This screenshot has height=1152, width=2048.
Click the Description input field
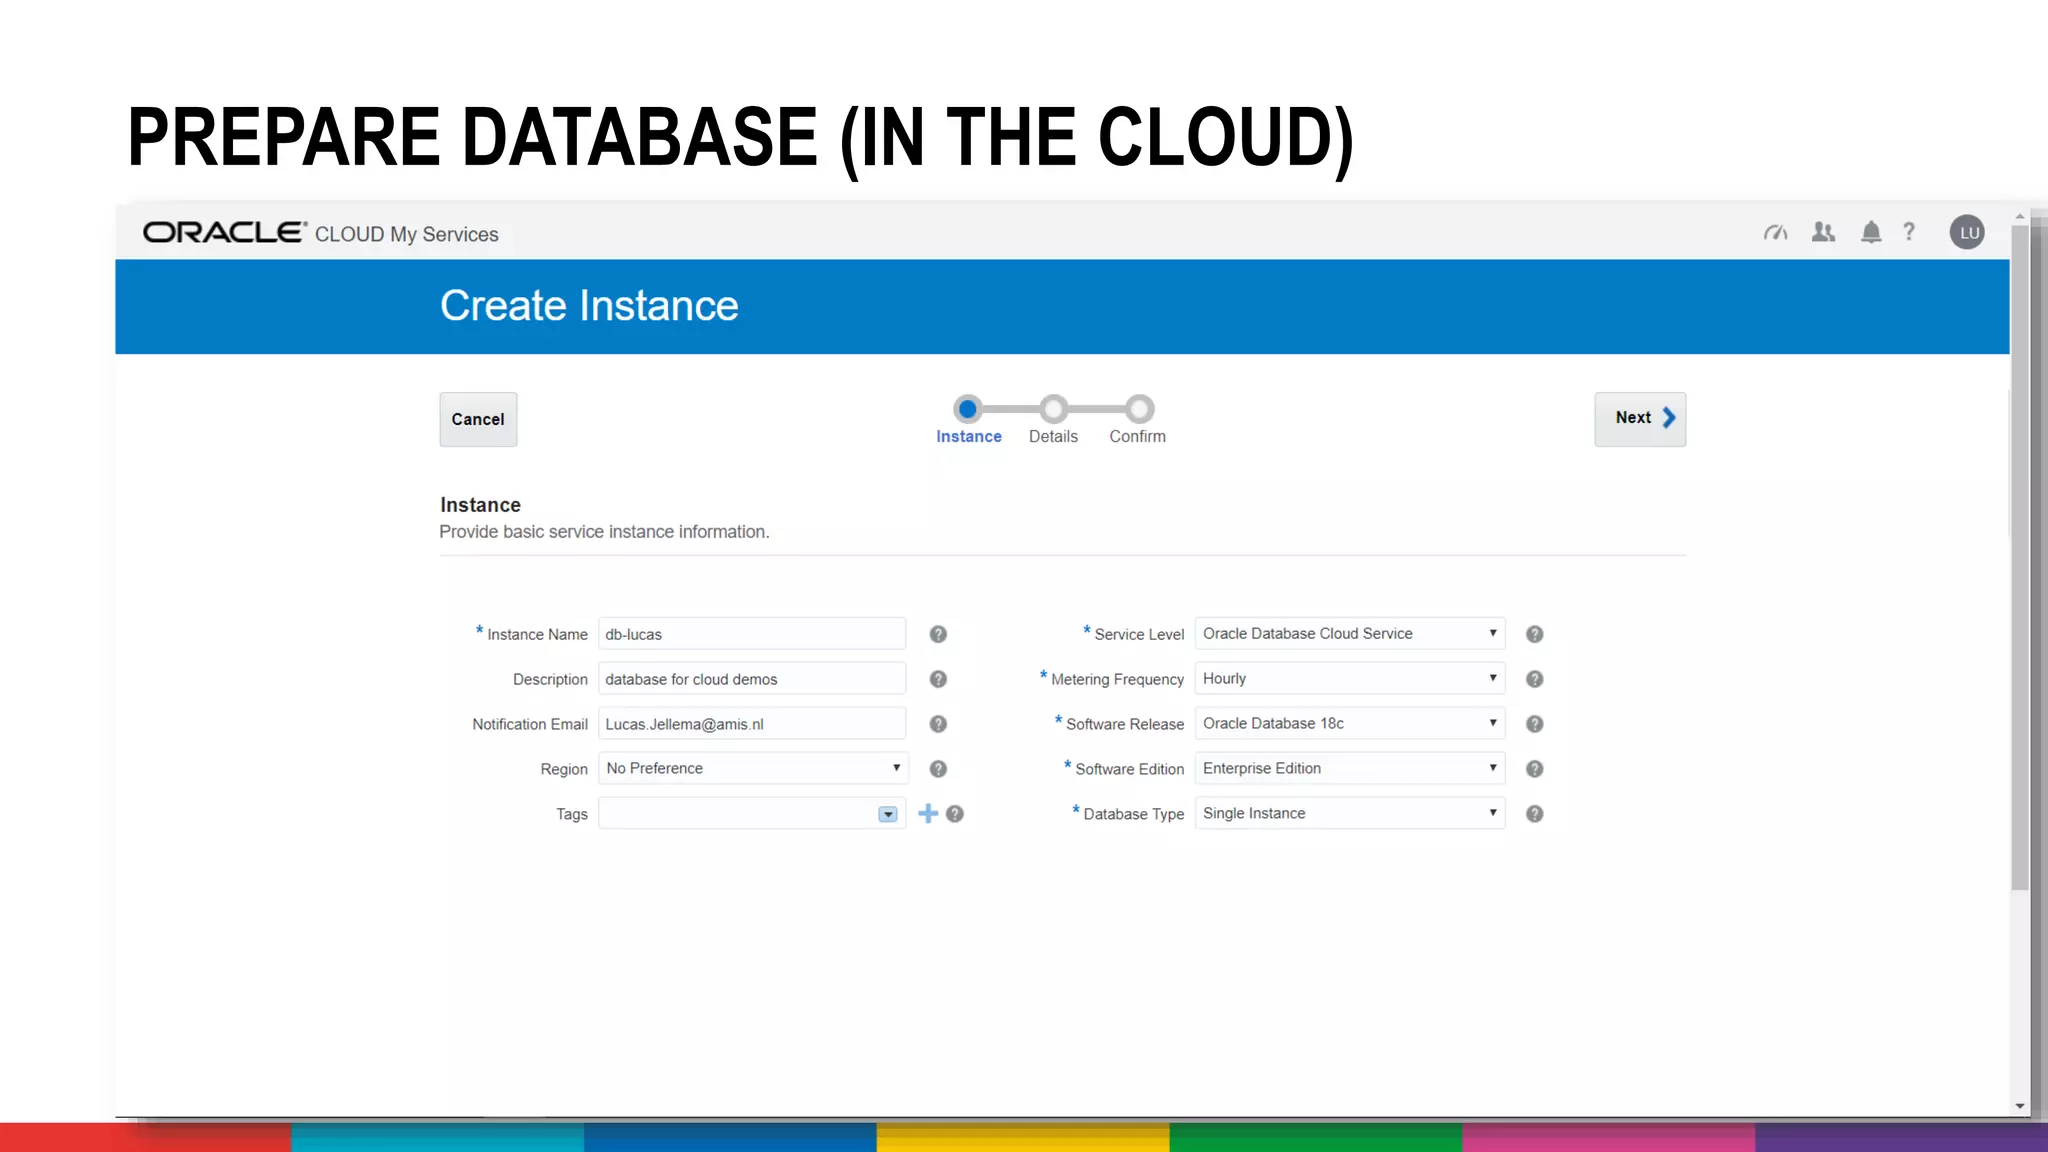(x=752, y=679)
